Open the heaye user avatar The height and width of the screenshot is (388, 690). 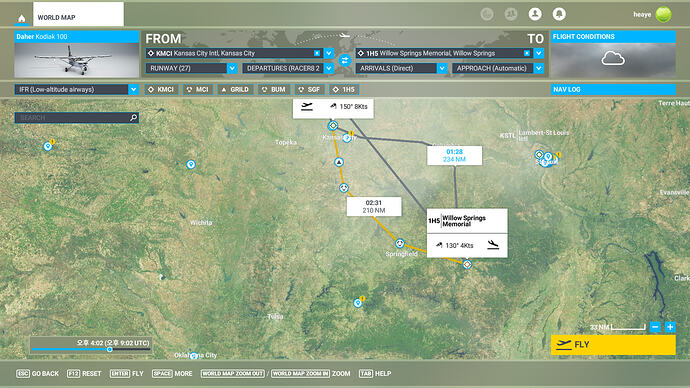click(x=663, y=15)
